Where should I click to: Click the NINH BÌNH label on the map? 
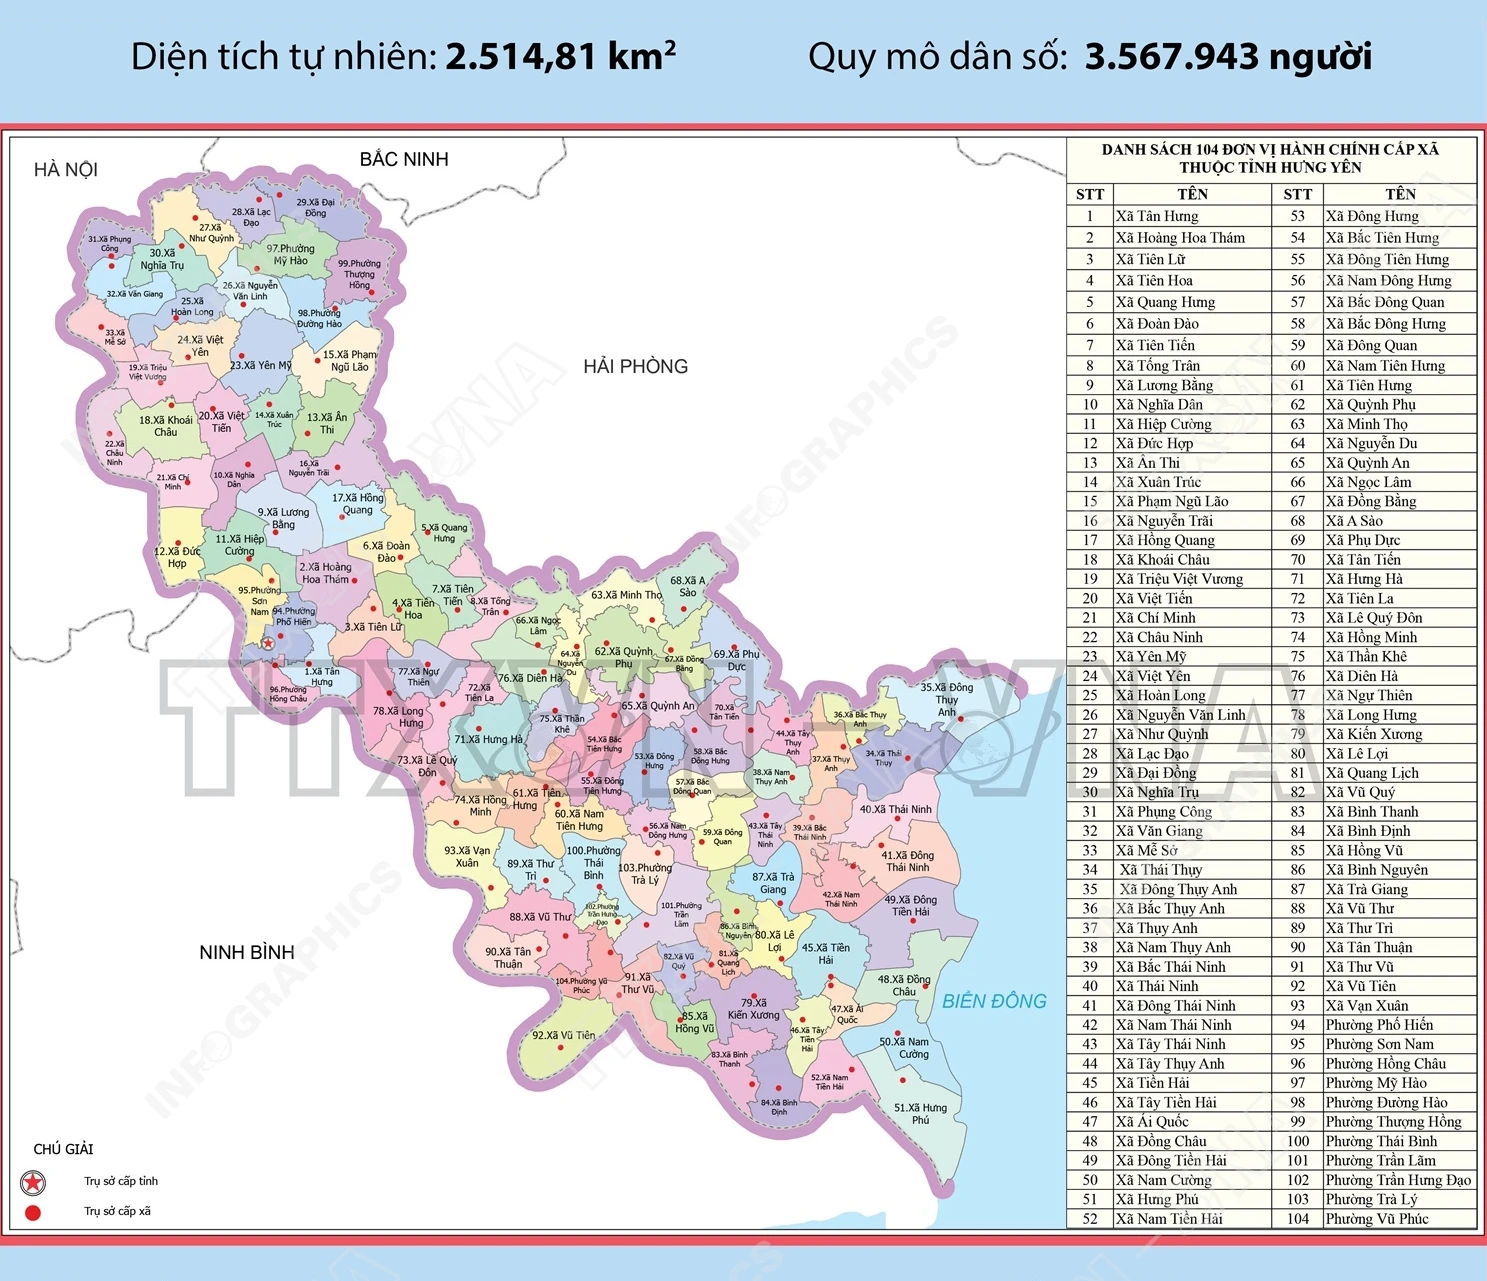coord(246,952)
